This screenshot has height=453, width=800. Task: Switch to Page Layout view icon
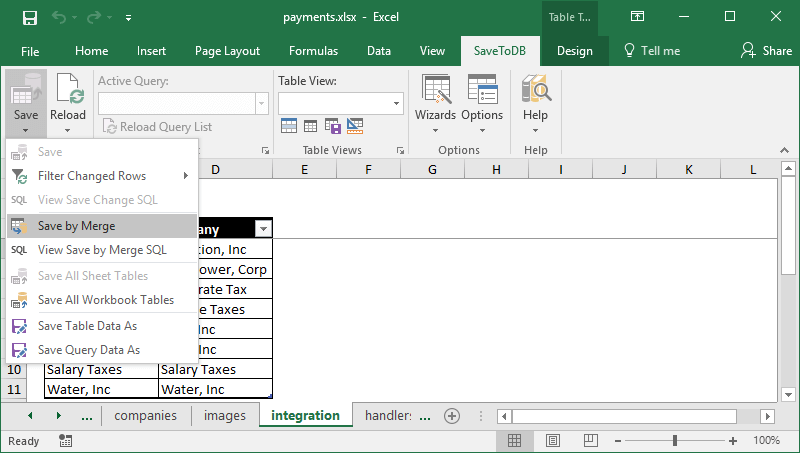553,440
